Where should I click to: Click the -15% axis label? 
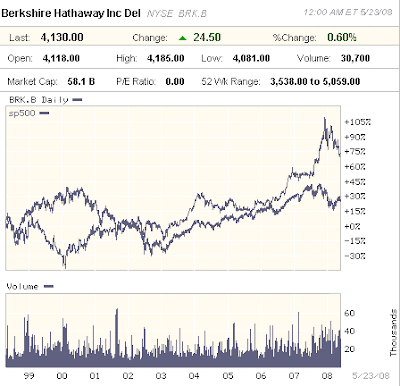pyautogui.click(x=355, y=241)
